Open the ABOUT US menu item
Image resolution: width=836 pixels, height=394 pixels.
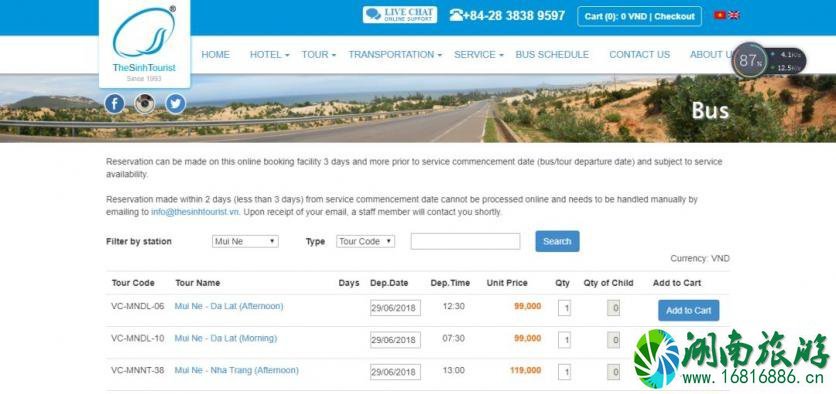click(712, 54)
